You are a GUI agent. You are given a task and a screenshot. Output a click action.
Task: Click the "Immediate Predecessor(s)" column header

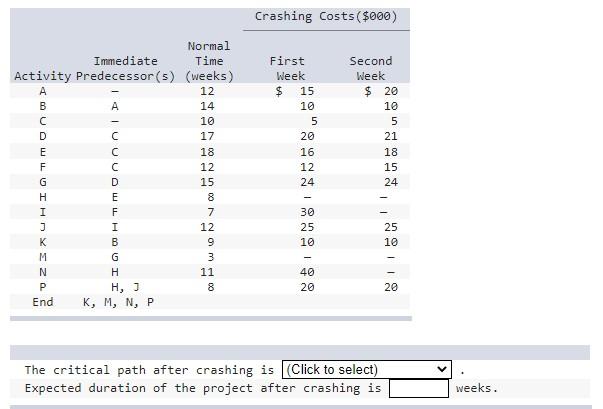pos(125,68)
